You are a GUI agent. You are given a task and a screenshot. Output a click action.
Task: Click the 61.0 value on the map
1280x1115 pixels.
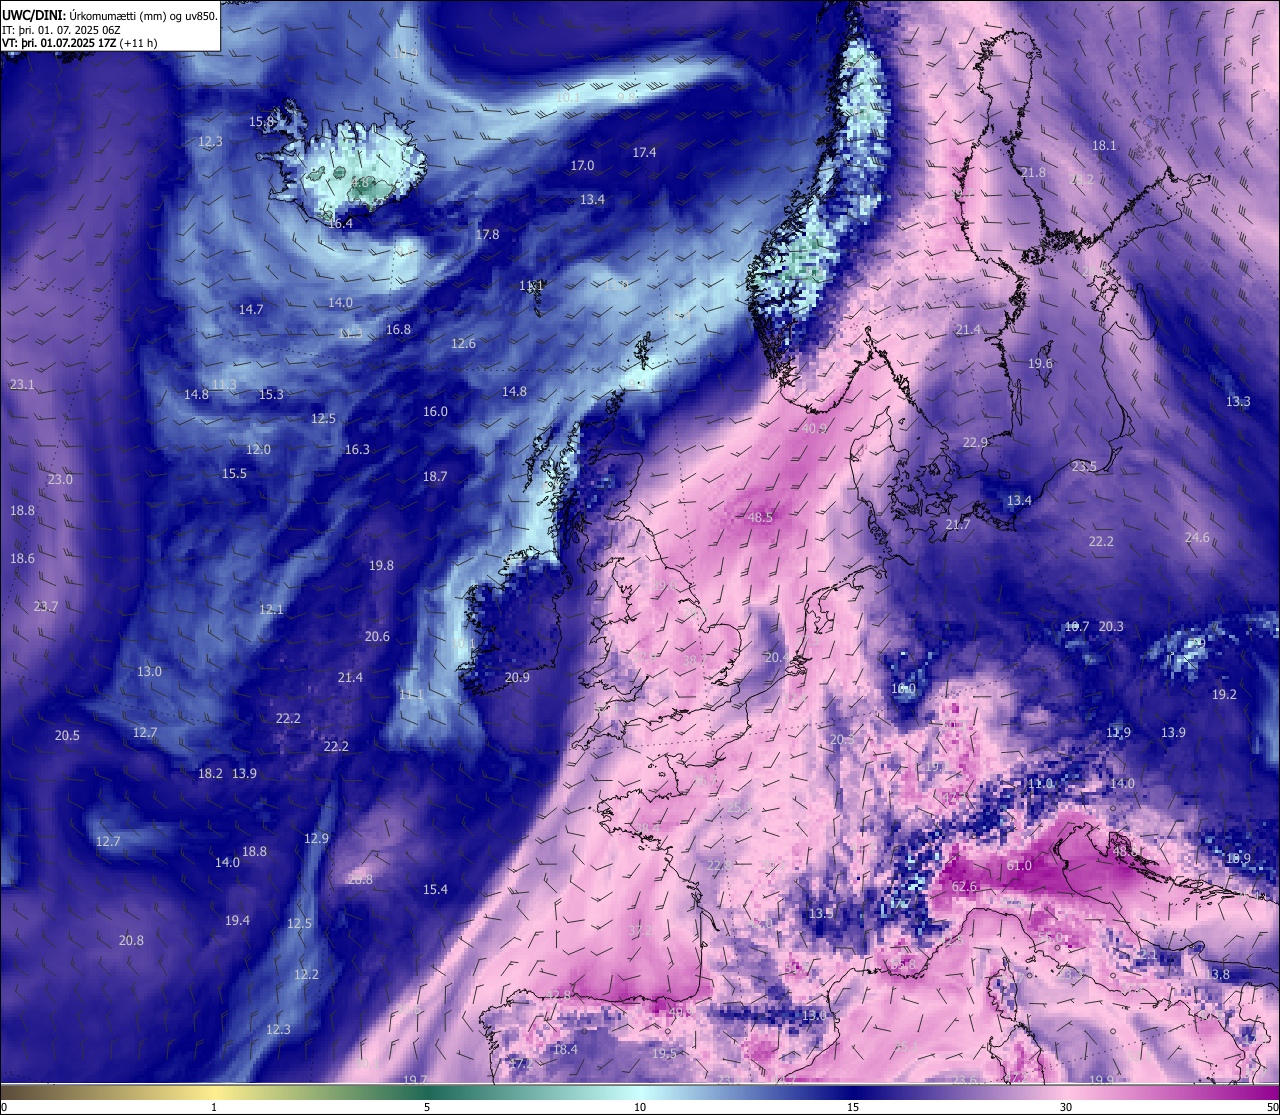click(x=1019, y=866)
